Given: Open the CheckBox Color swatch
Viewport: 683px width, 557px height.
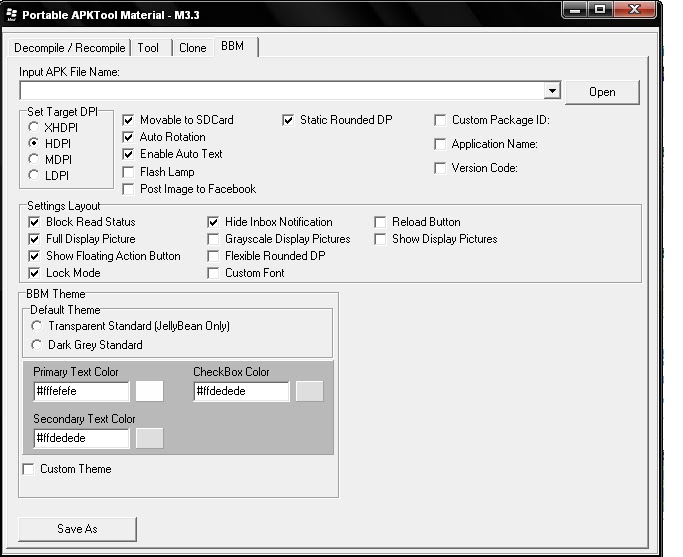Looking at the screenshot, I should [310, 391].
